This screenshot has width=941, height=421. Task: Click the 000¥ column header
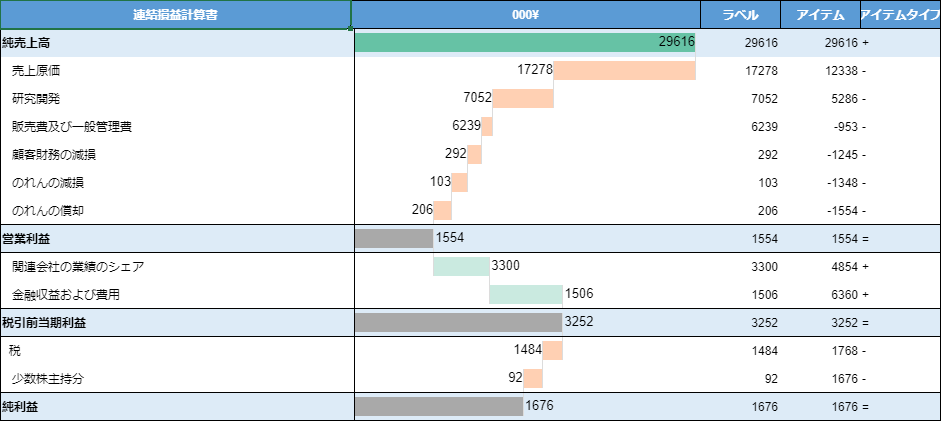coord(525,14)
